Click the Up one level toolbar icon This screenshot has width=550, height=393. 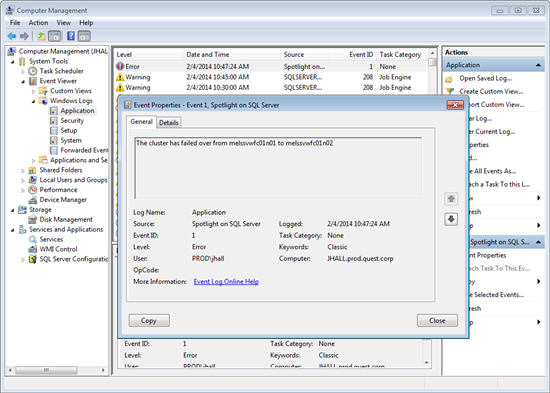pos(41,36)
